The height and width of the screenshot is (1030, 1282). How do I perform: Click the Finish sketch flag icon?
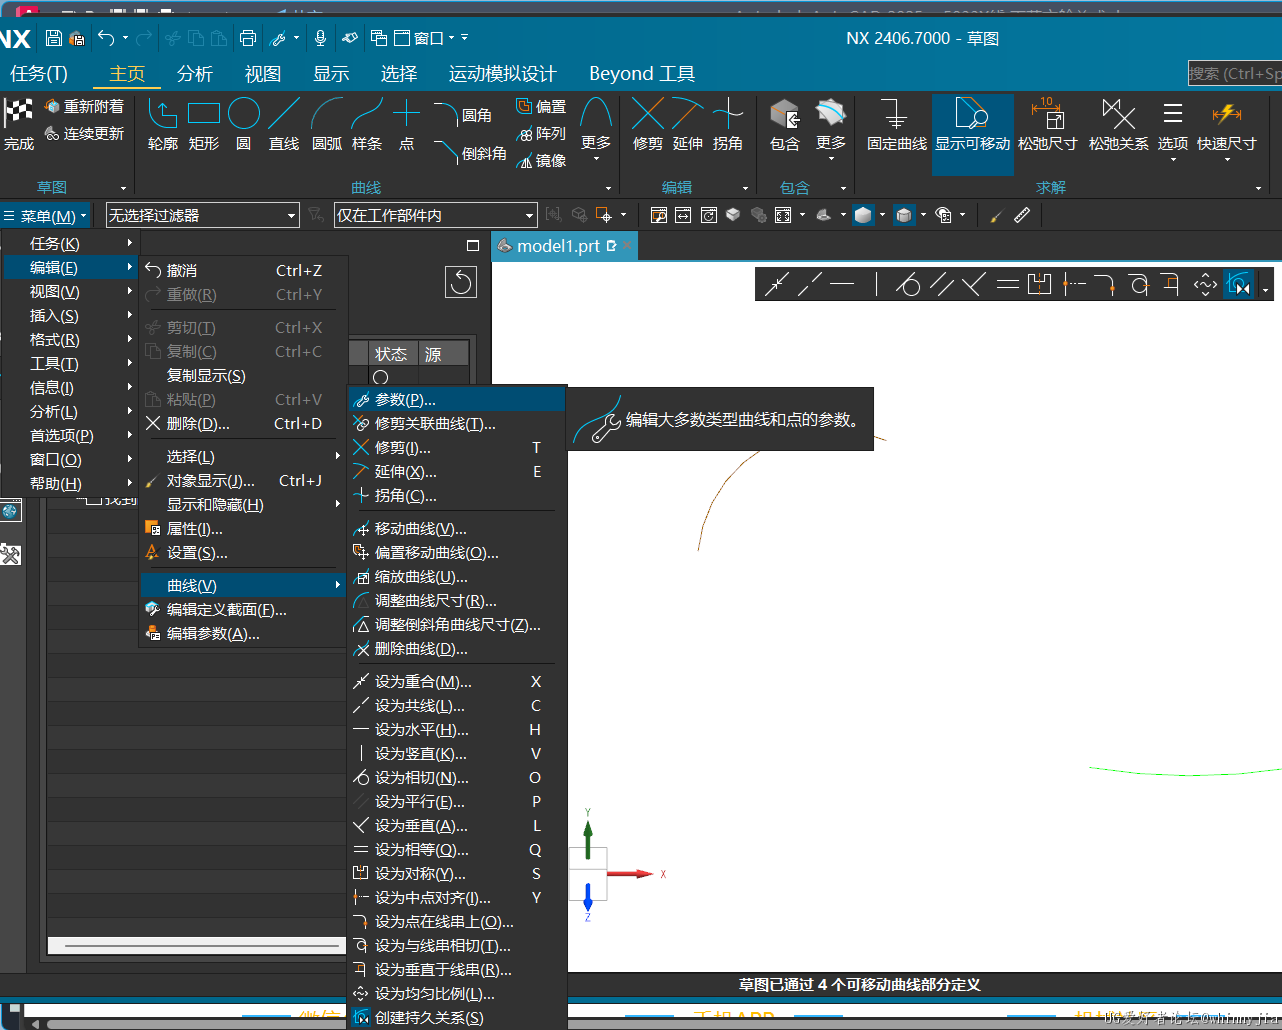(18, 124)
